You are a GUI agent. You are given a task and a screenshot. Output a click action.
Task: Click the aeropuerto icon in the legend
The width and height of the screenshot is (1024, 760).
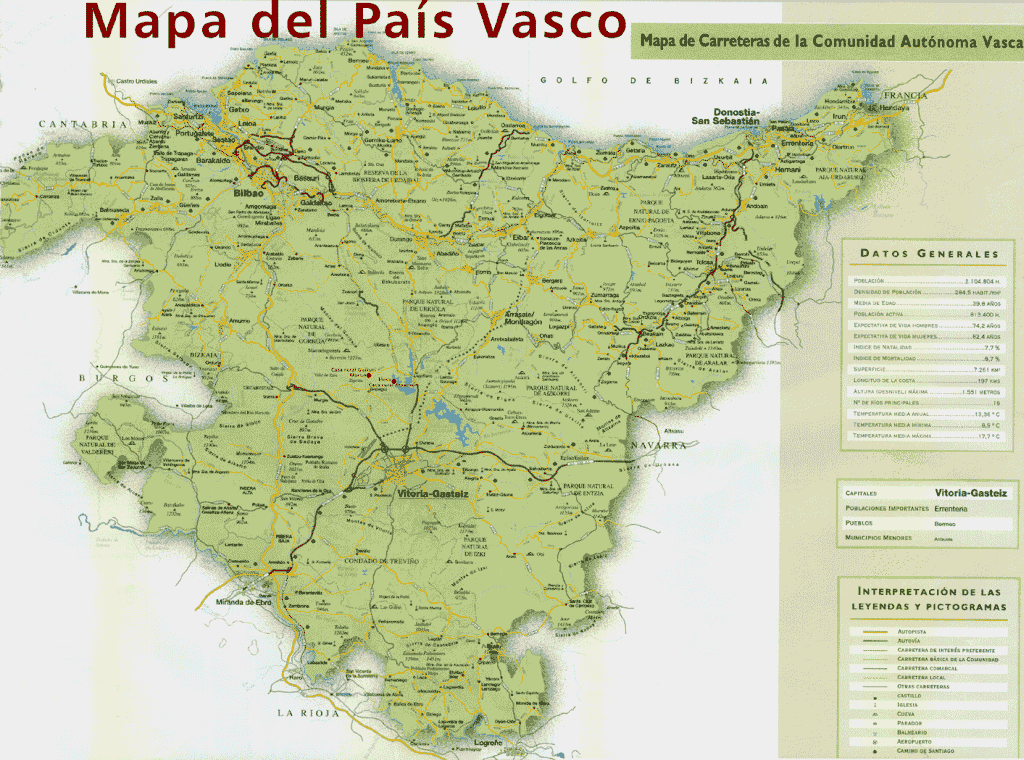(874, 742)
